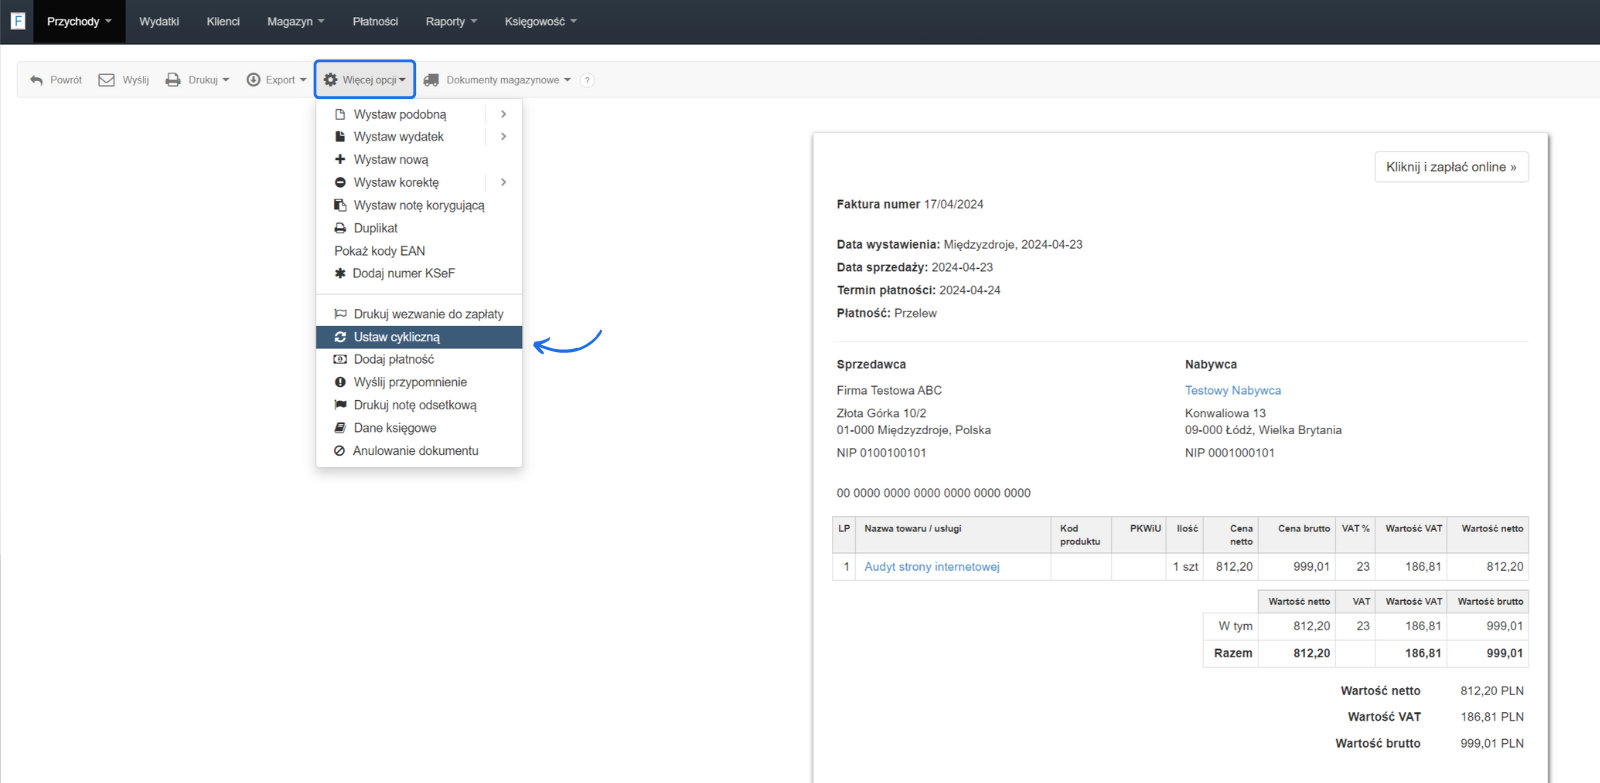Viewport: 1600px width, 783px height.
Task: Click the question mark help icon
Action: coord(587,80)
